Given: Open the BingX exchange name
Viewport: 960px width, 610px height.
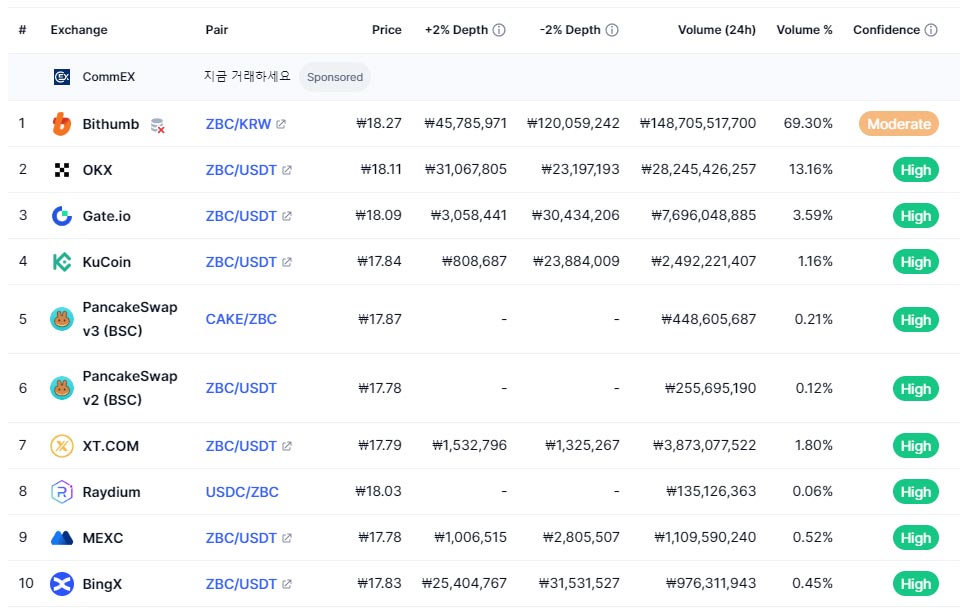Looking at the screenshot, I should point(102,584).
